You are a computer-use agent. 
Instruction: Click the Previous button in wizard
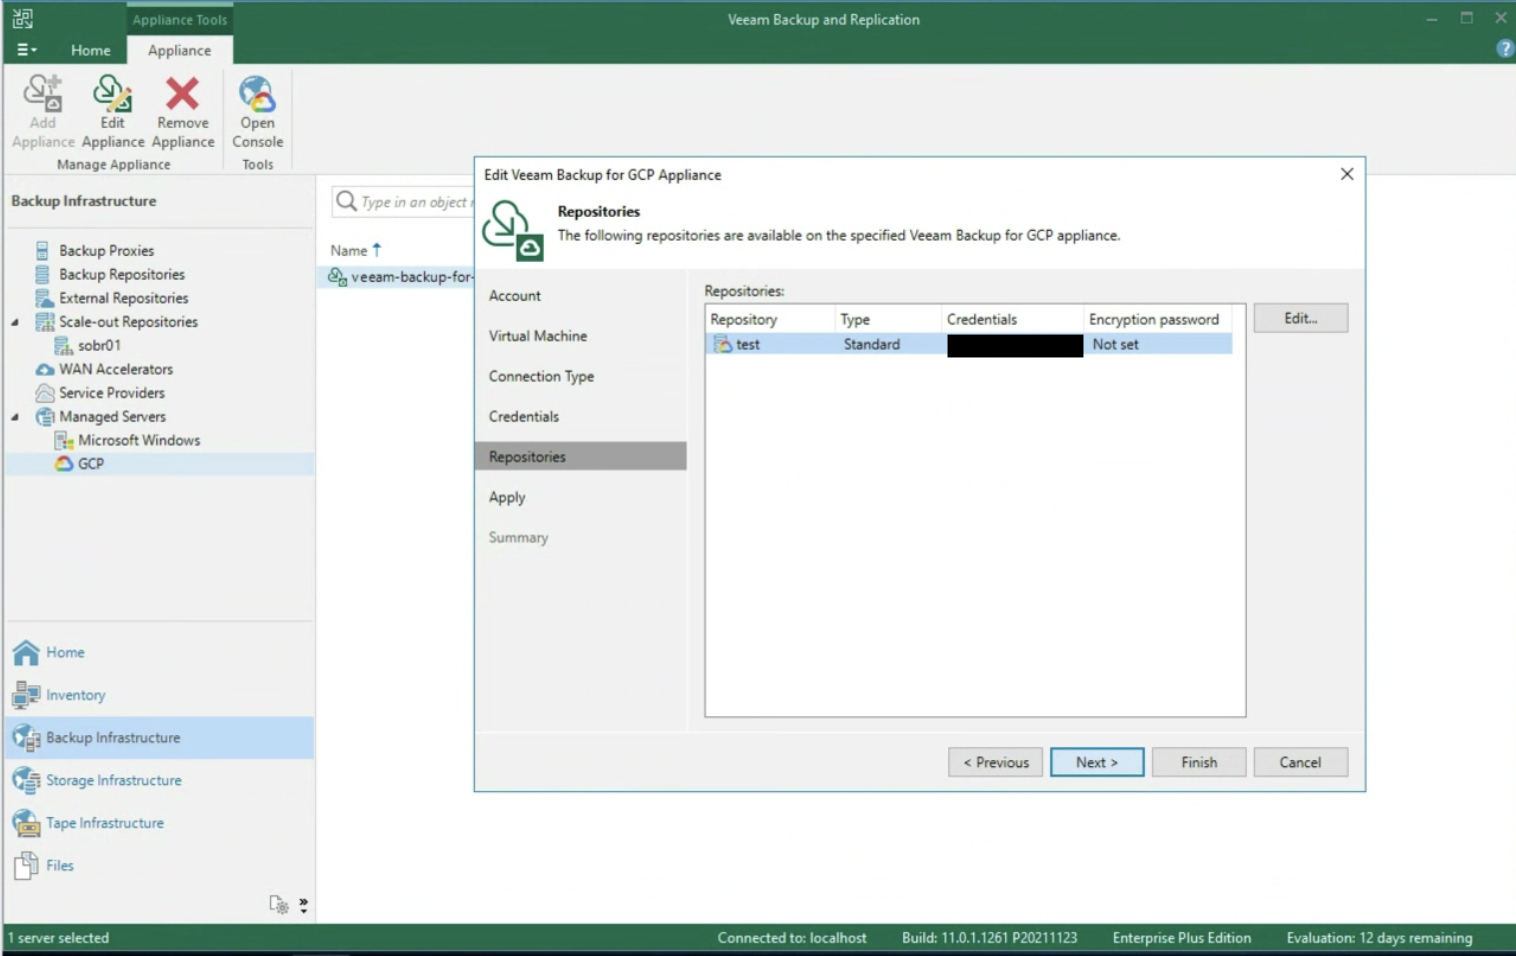point(995,762)
